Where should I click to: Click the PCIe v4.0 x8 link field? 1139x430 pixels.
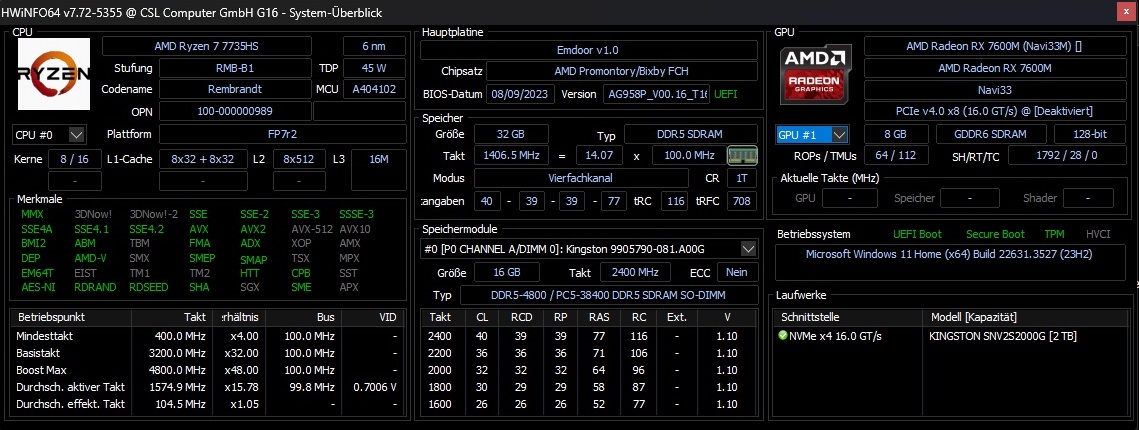tap(994, 112)
